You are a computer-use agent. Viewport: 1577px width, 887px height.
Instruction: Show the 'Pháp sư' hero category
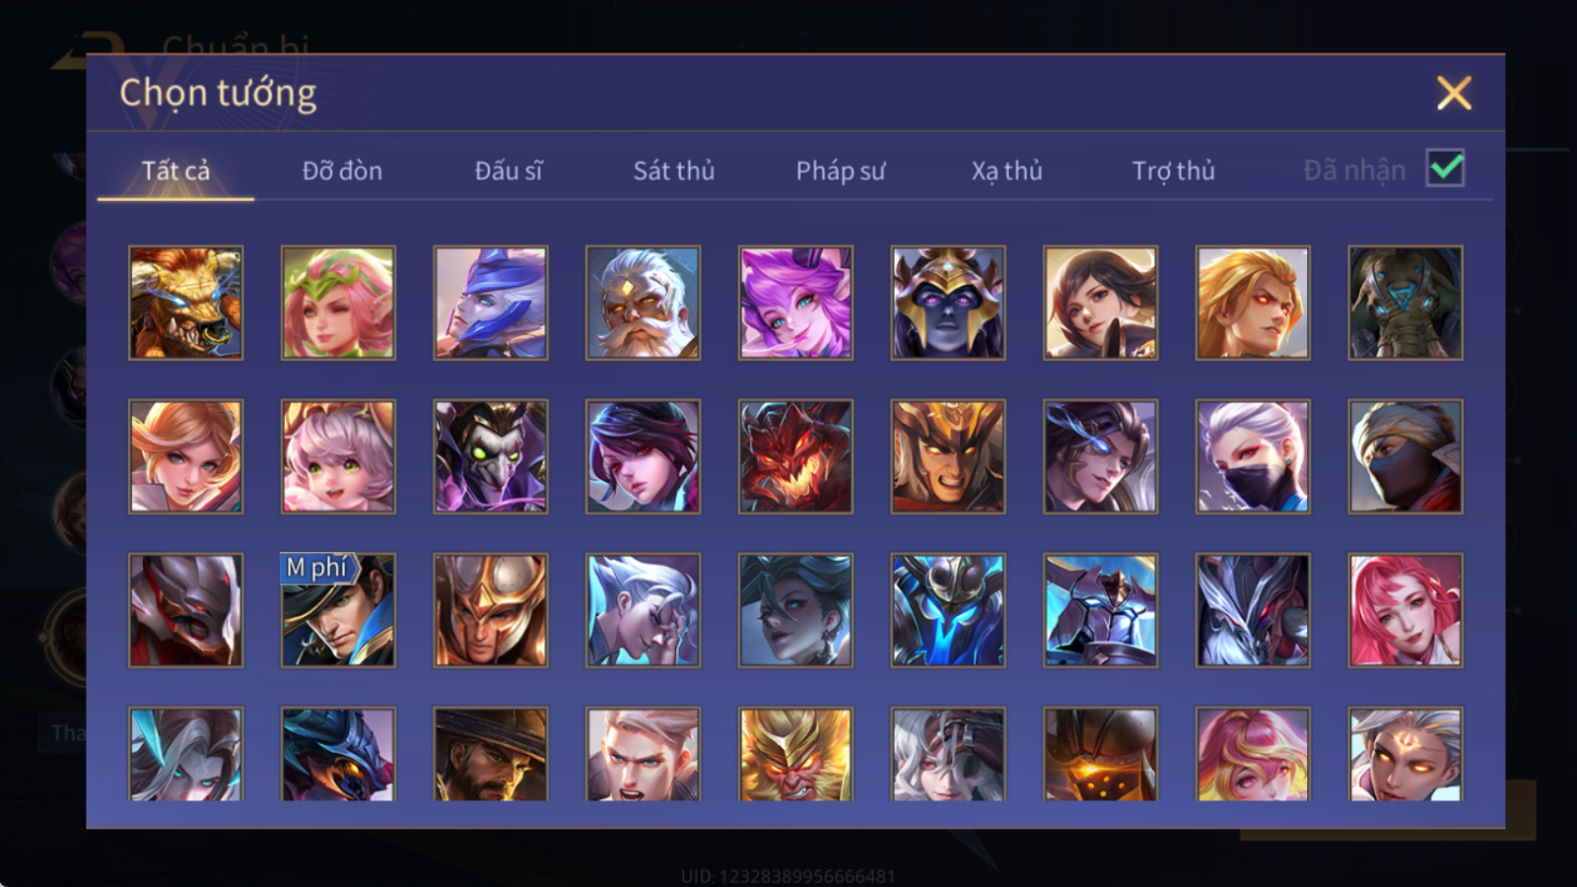tap(840, 171)
